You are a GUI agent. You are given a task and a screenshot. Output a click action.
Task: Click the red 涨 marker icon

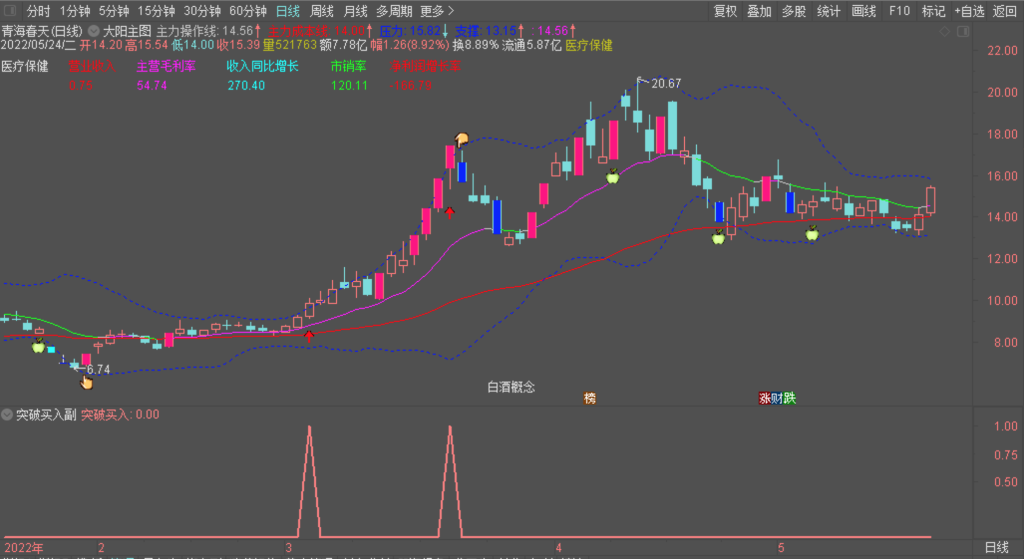point(765,398)
